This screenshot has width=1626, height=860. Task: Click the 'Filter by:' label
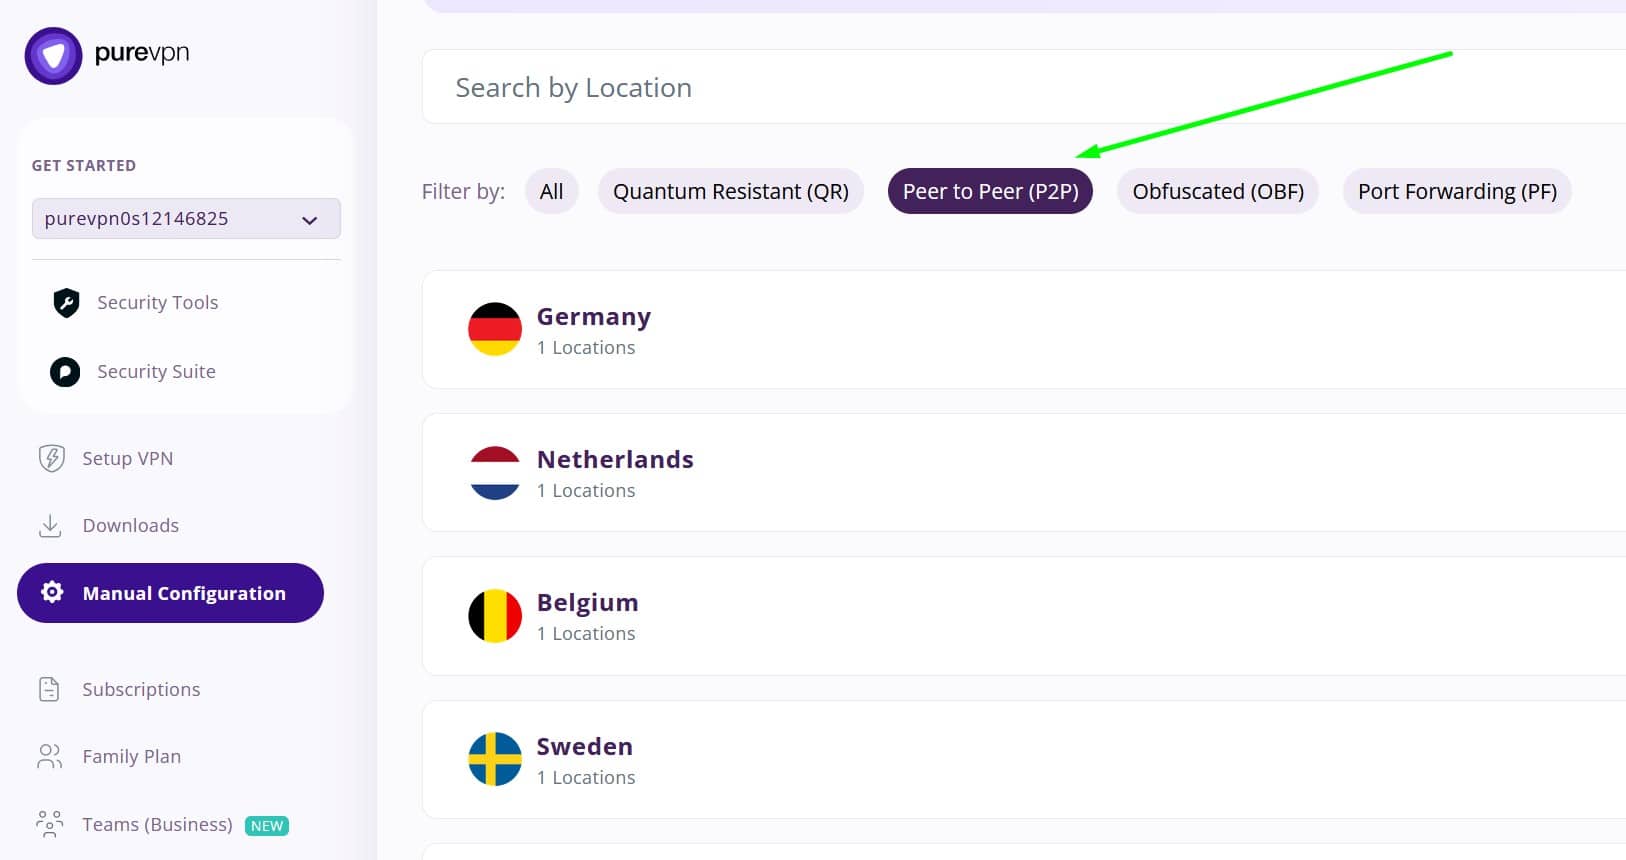(463, 191)
